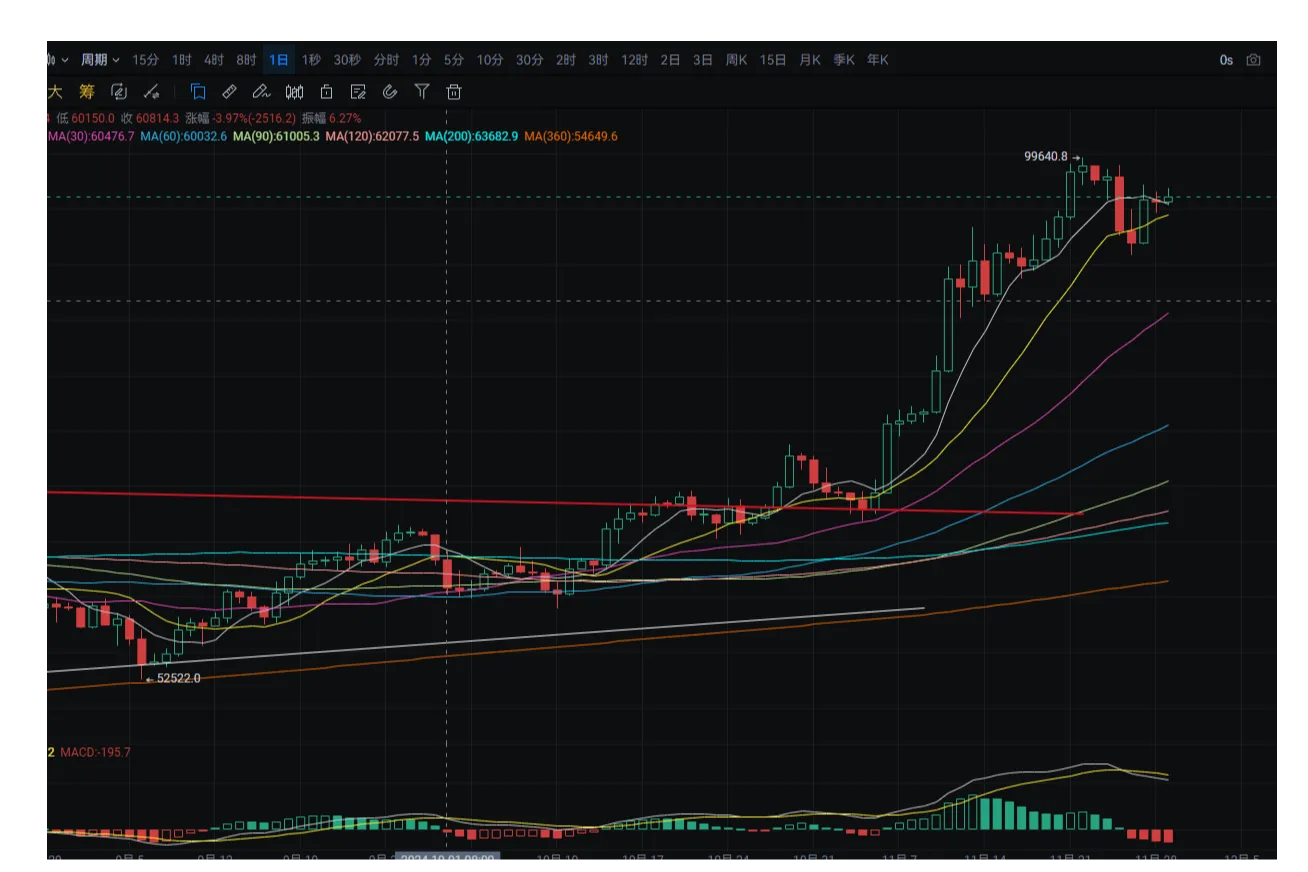1308x872 pixels.
Task: Click the 99640.8 high price marker
Action: pyautogui.click(x=1046, y=156)
